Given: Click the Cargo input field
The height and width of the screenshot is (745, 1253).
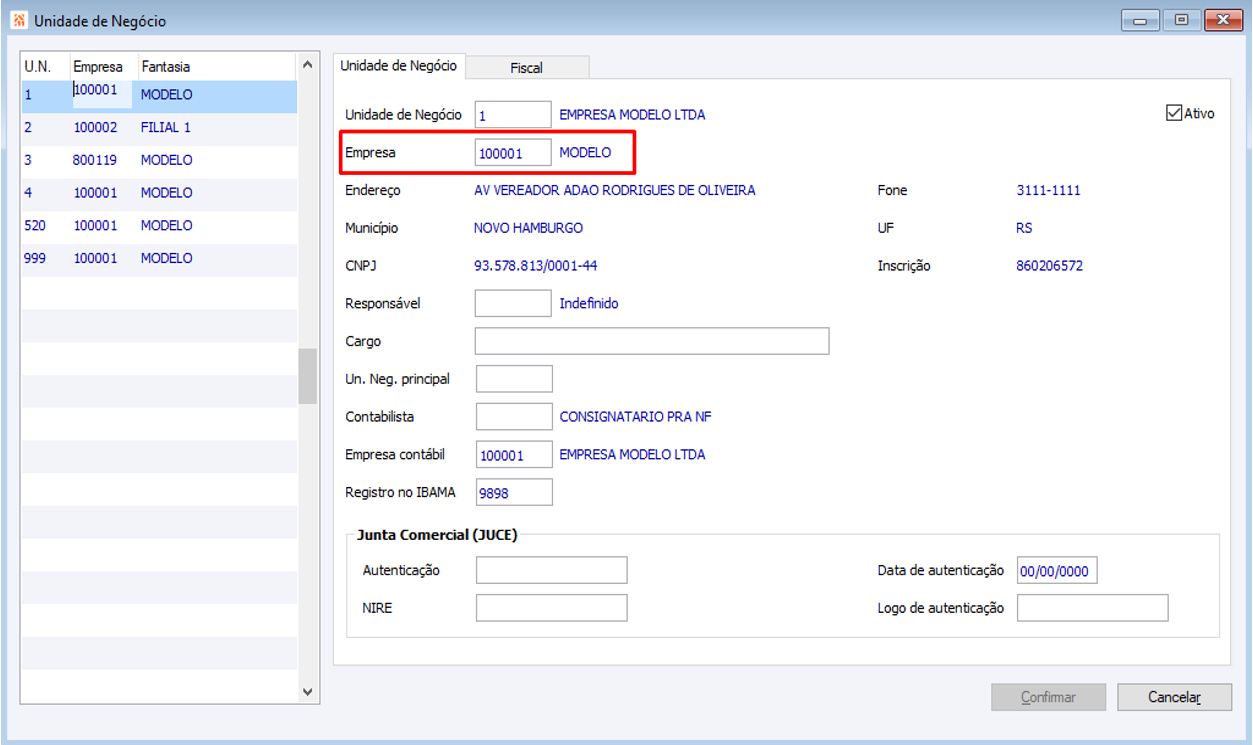Looking at the screenshot, I should point(652,341).
